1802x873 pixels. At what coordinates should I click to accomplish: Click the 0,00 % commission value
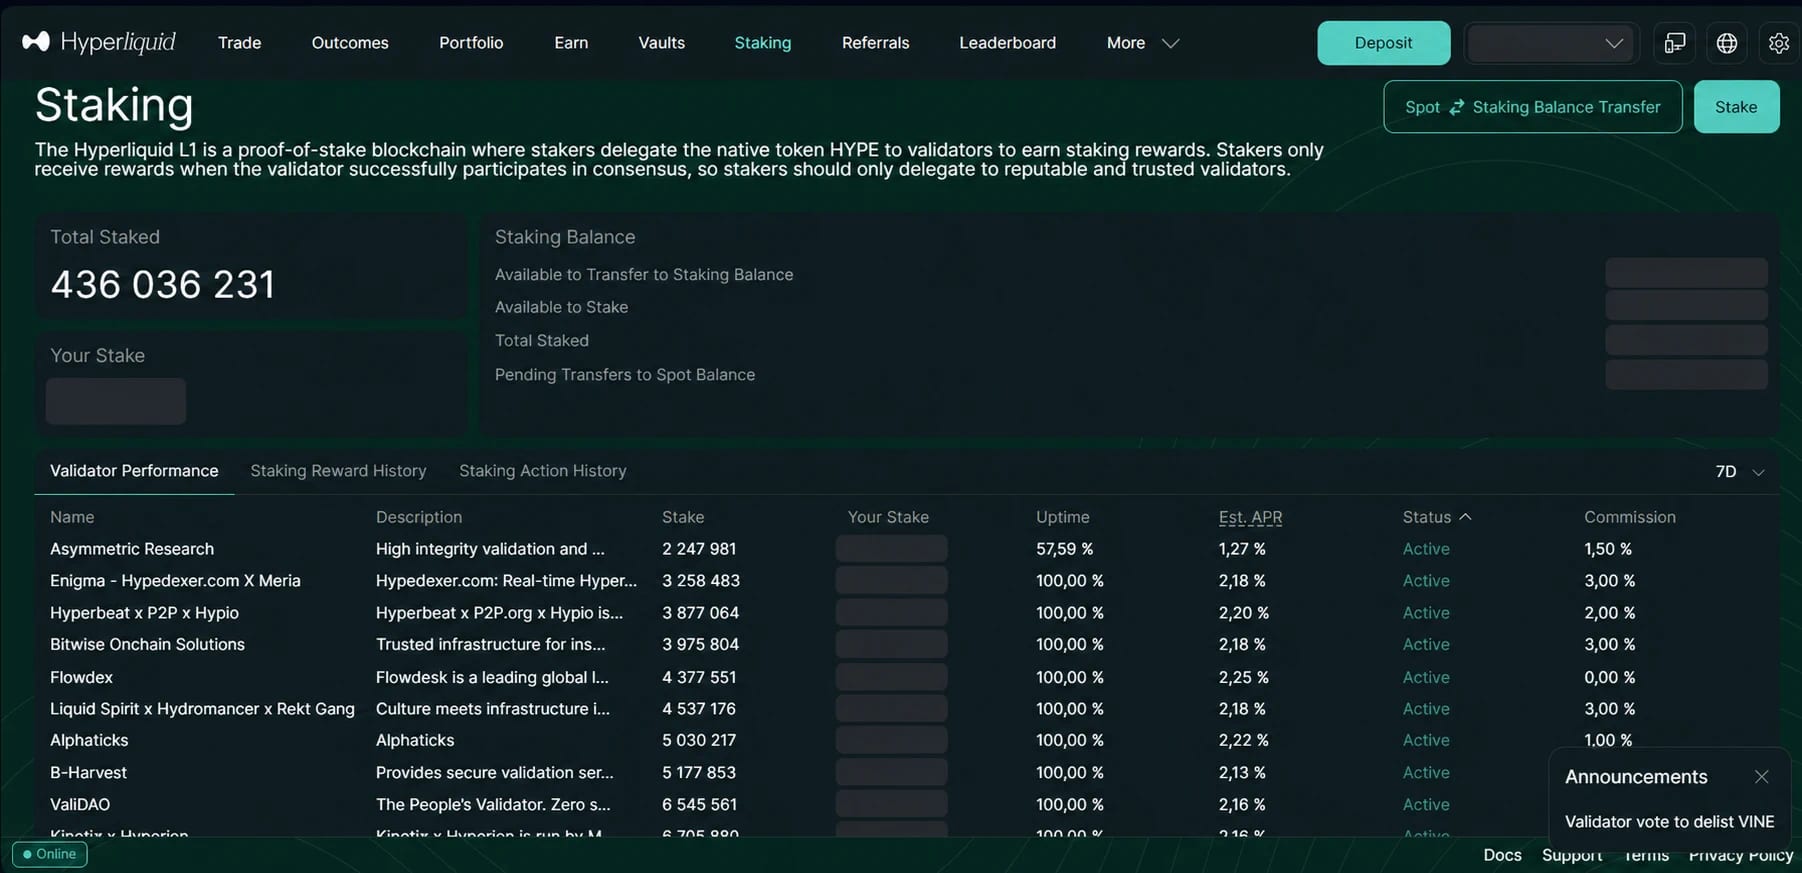(x=1609, y=677)
